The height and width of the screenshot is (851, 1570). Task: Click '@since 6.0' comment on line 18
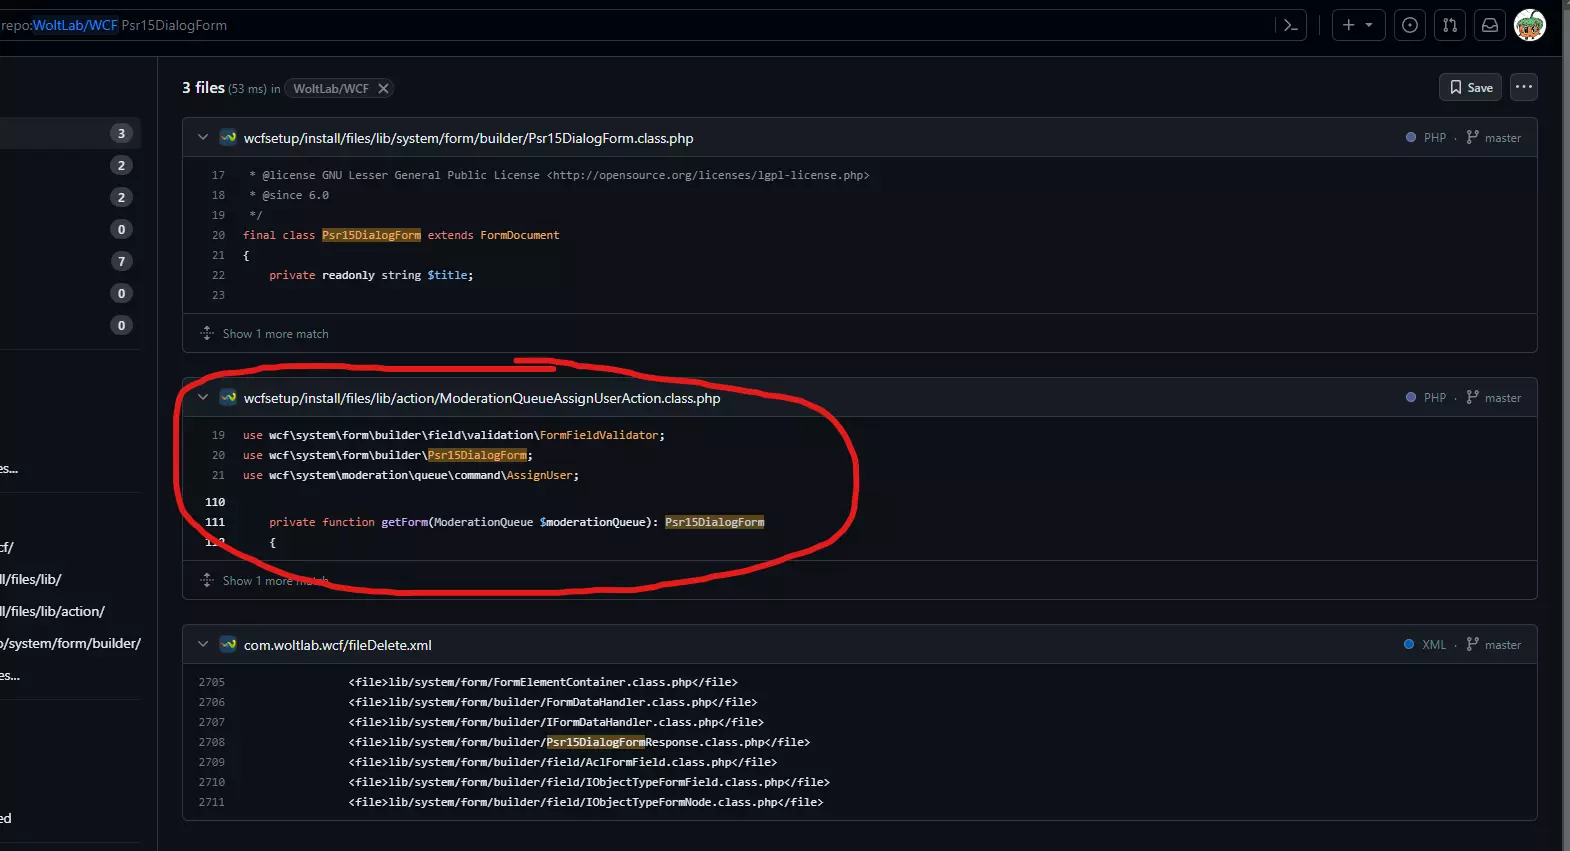click(x=295, y=195)
